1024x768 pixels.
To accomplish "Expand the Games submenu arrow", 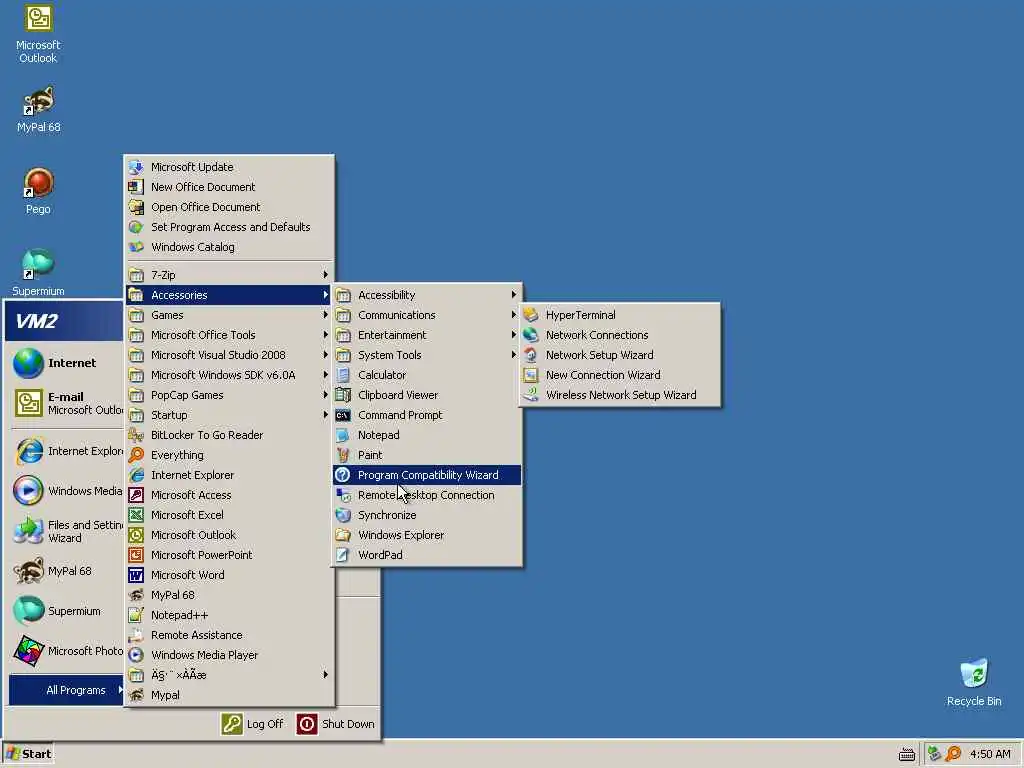I will coord(325,315).
